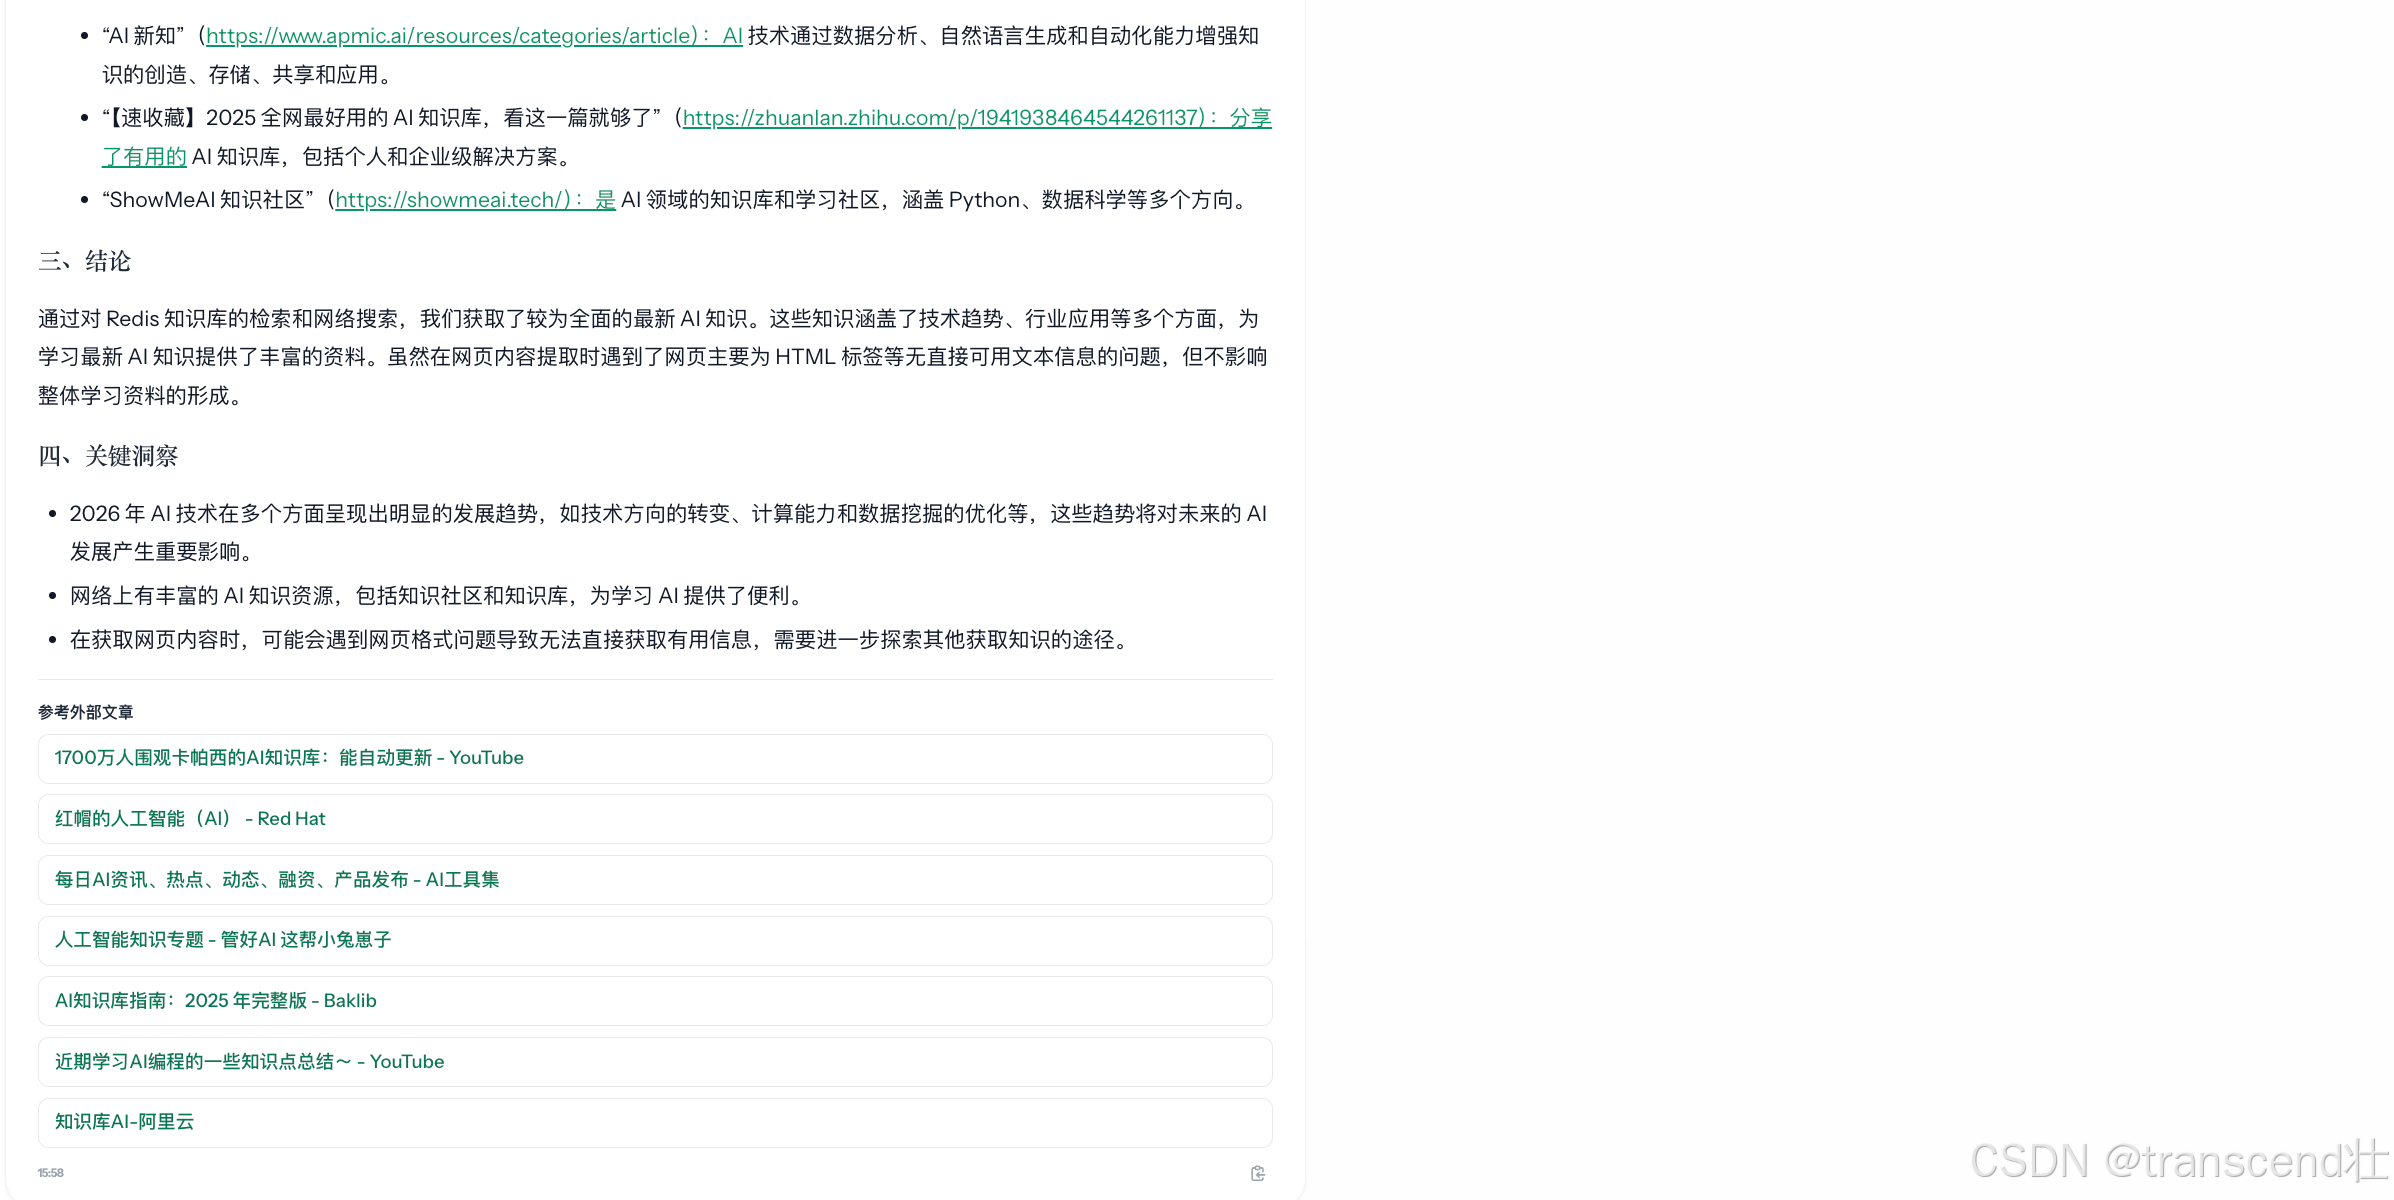The width and height of the screenshot is (2394, 1200).
Task: Open the 1700万人围观卡帕西 YouTube reference
Action: (x=289, y=758)
